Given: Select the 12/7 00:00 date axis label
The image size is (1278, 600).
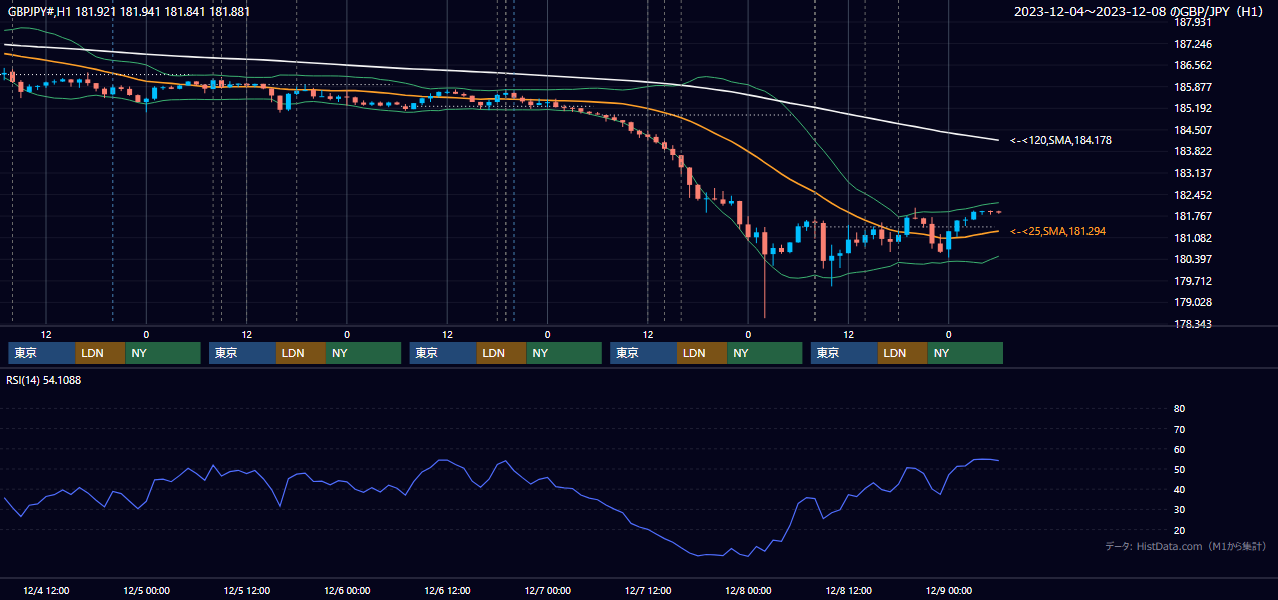Looking at the screenshot, I should 547,591.
